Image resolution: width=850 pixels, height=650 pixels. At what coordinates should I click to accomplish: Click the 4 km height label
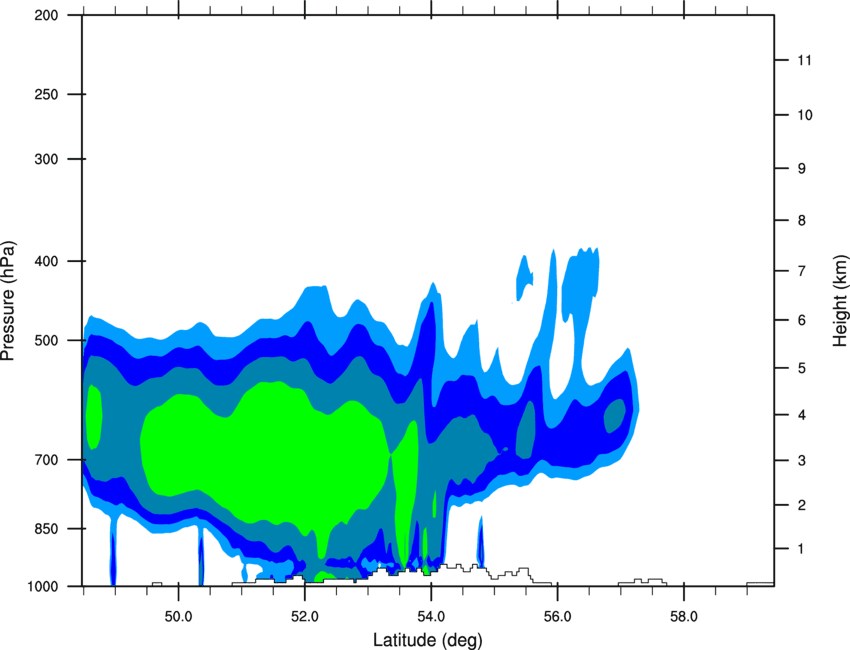(802, 415)
